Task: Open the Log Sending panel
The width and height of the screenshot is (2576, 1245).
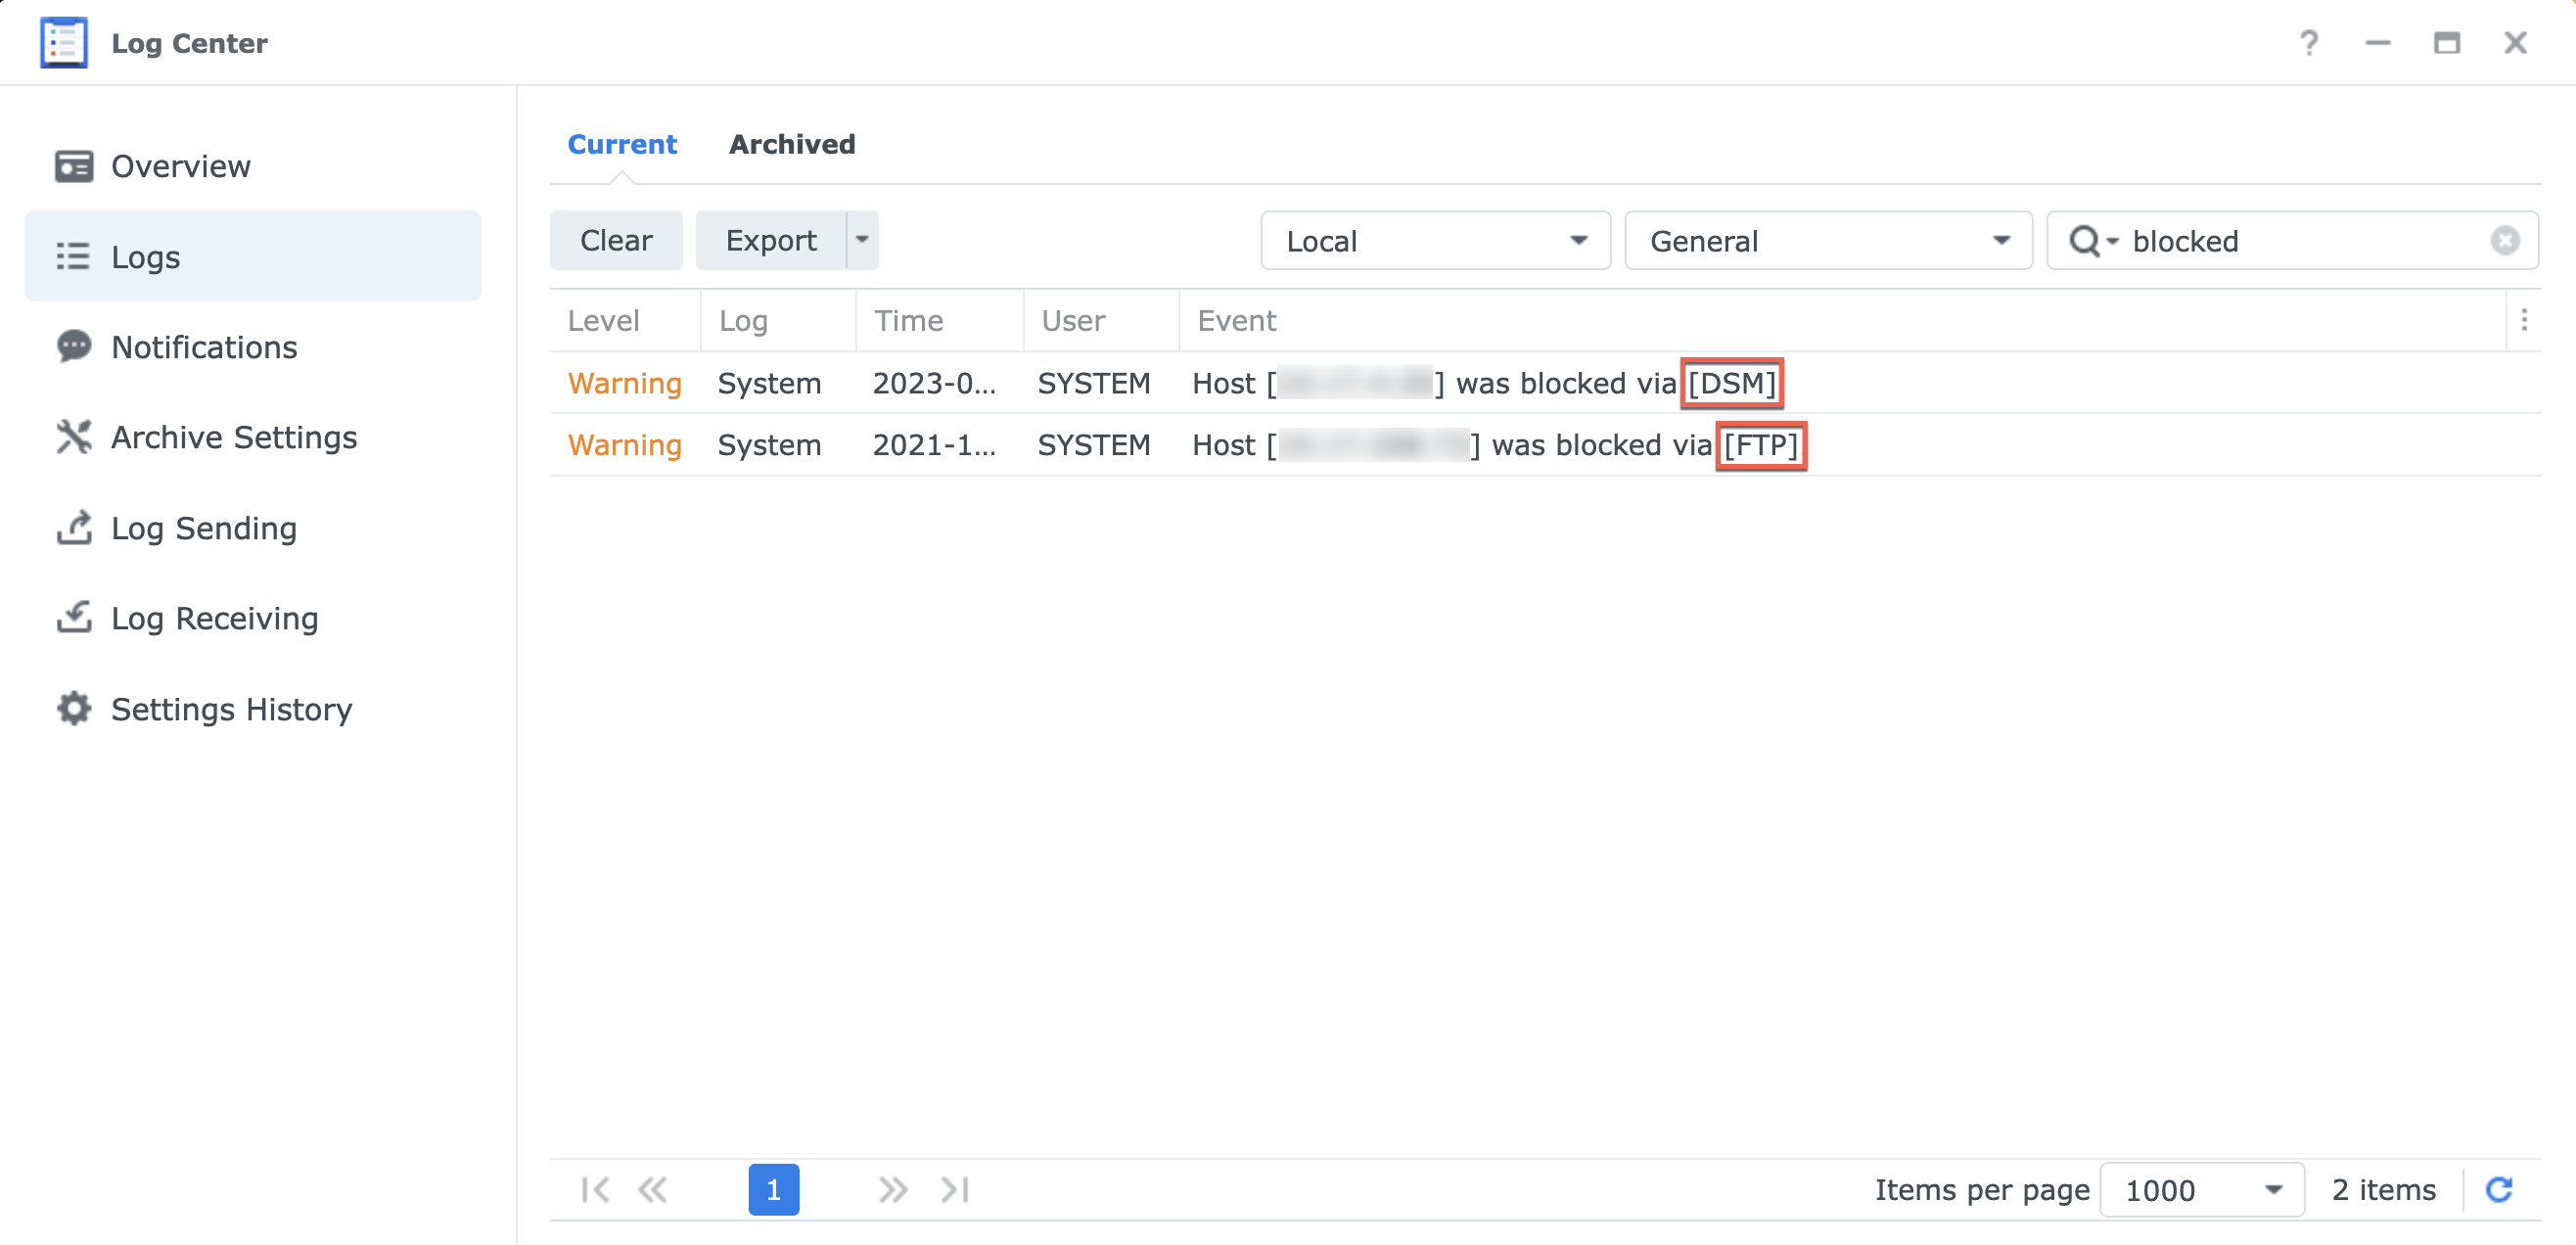Action: point(203,528)
